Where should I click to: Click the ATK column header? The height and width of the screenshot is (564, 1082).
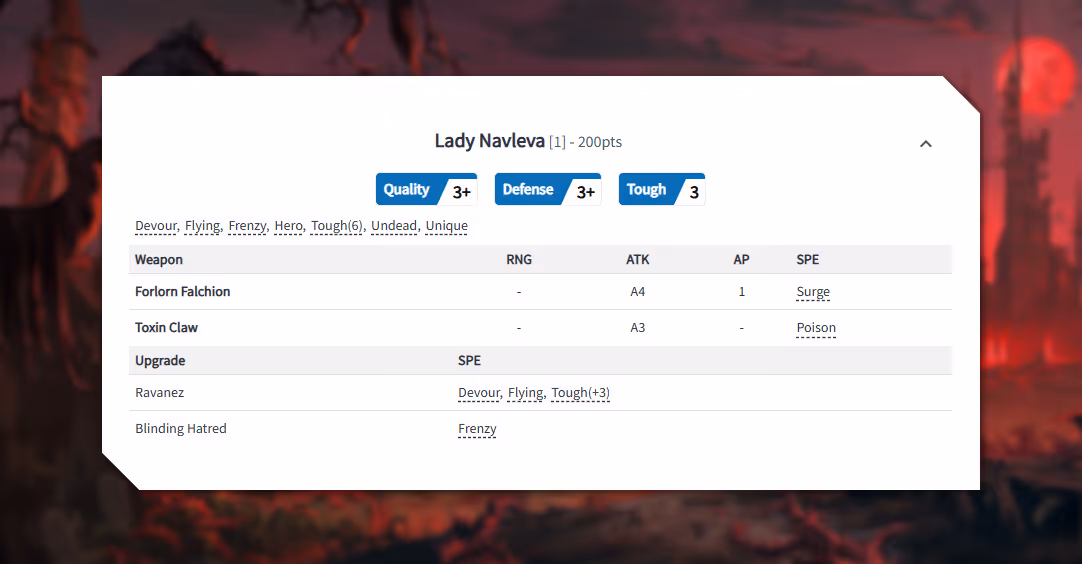(638, 260)
